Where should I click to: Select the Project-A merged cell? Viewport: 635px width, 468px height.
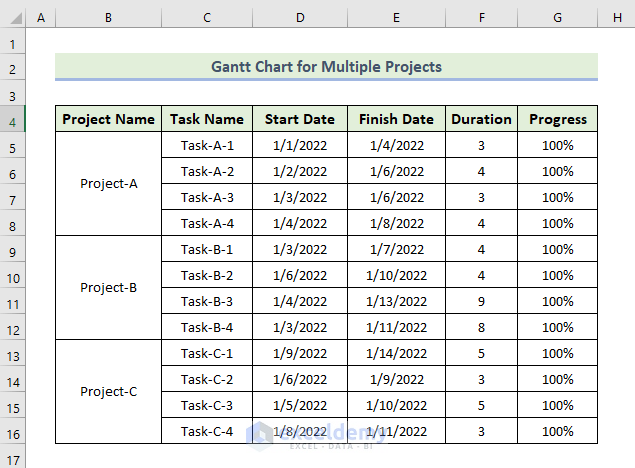[108, 184]
